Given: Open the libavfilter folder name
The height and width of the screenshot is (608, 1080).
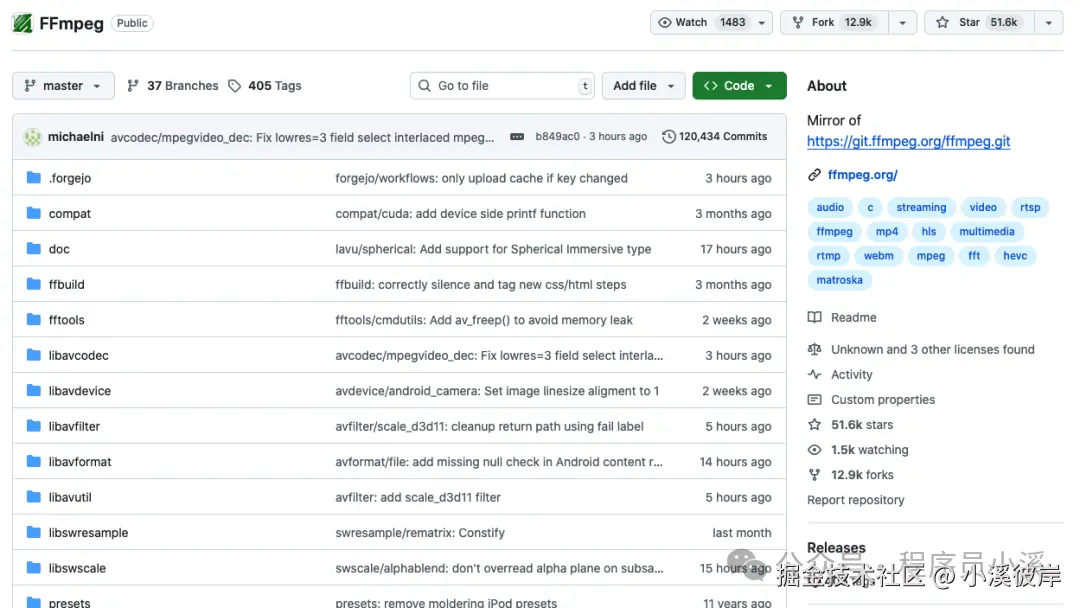Looking at the screenshot, I should (74, 426).
